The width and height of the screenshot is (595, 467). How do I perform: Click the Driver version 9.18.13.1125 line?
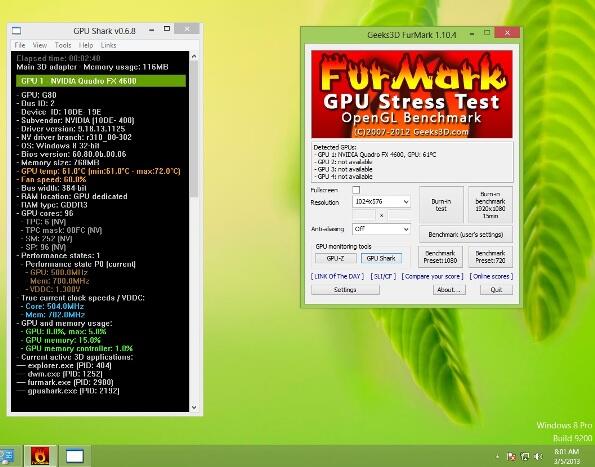pyautogui.click(x=71, y=129)
